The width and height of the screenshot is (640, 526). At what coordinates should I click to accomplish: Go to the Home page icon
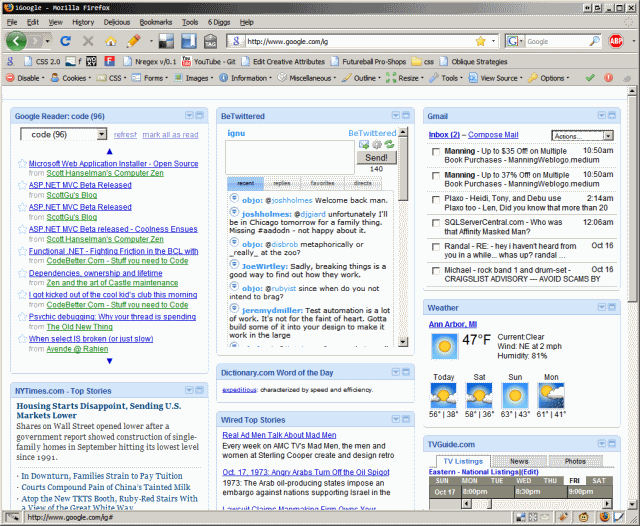111,41
